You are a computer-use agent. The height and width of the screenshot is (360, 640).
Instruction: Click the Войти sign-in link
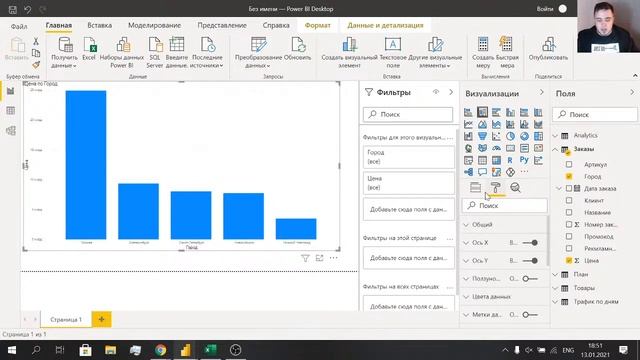(545, 9)
